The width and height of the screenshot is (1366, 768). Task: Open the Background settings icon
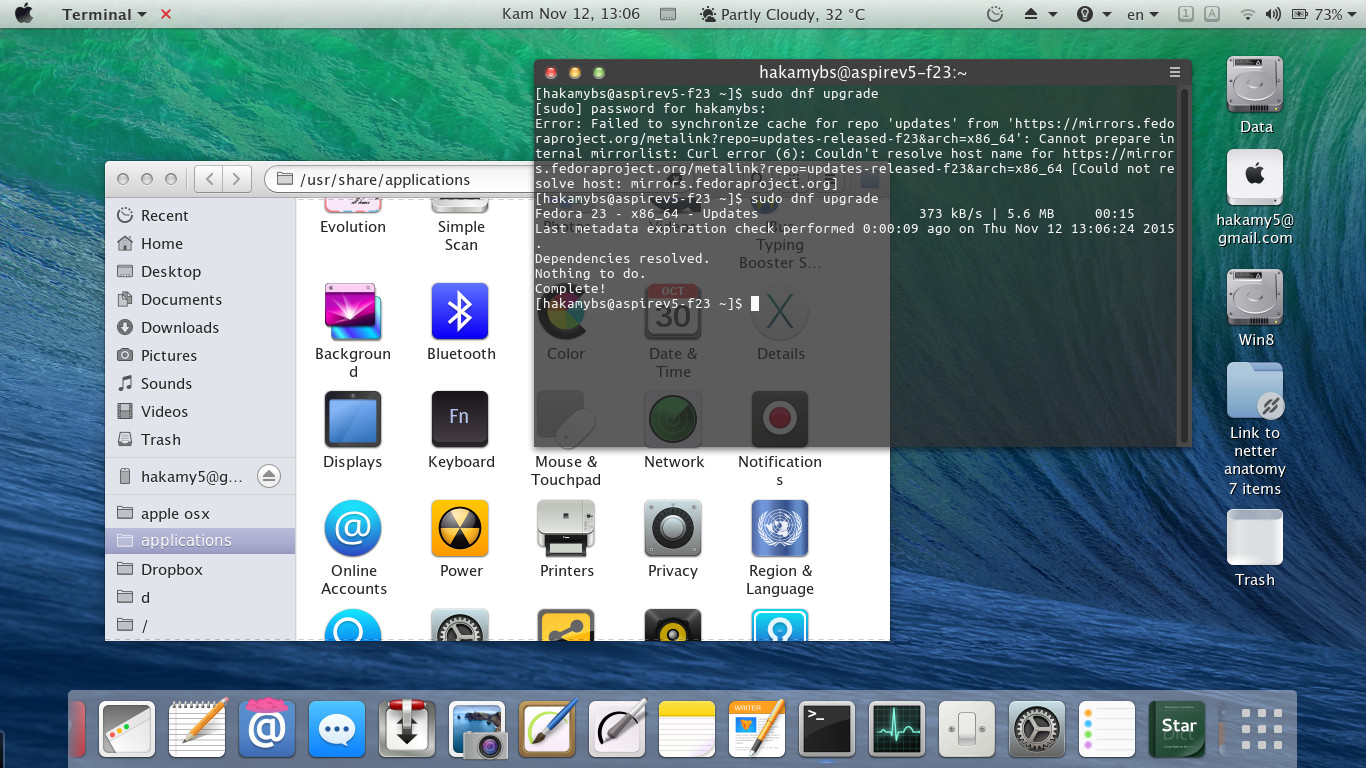(352, 312)
